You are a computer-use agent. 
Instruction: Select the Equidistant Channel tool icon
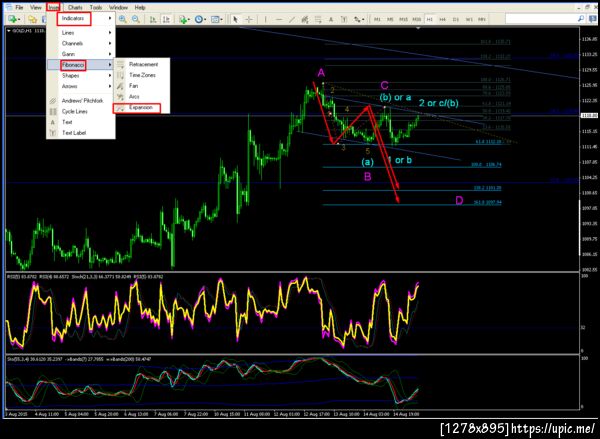[305, 19]
